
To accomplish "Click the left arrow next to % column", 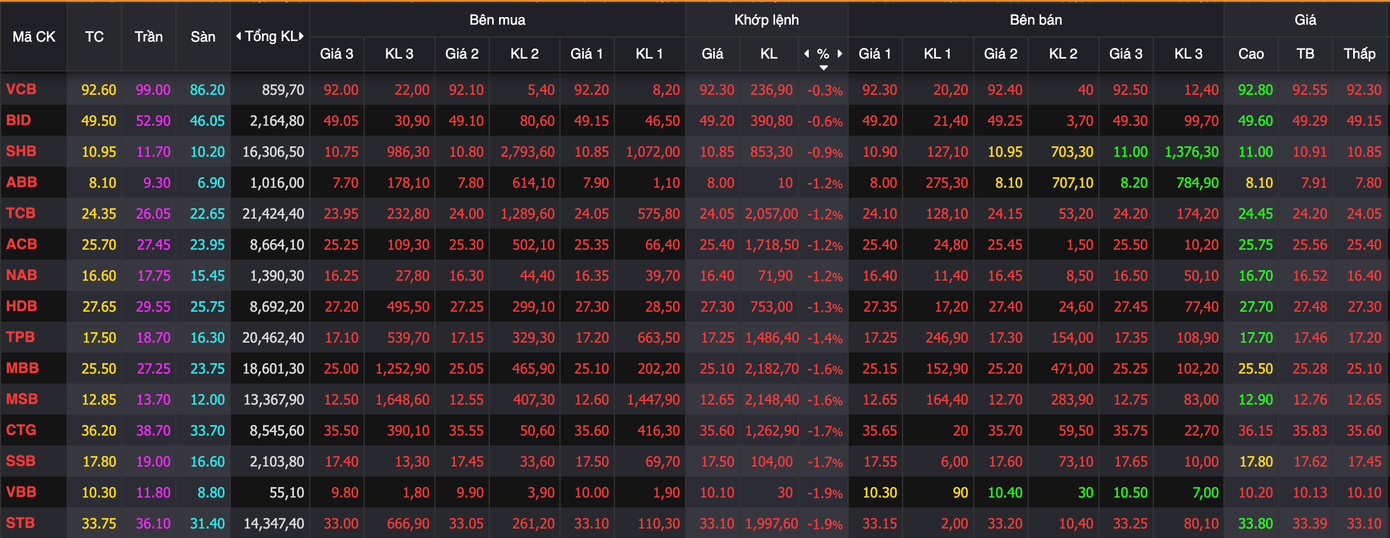I will [x=807, y=54].
